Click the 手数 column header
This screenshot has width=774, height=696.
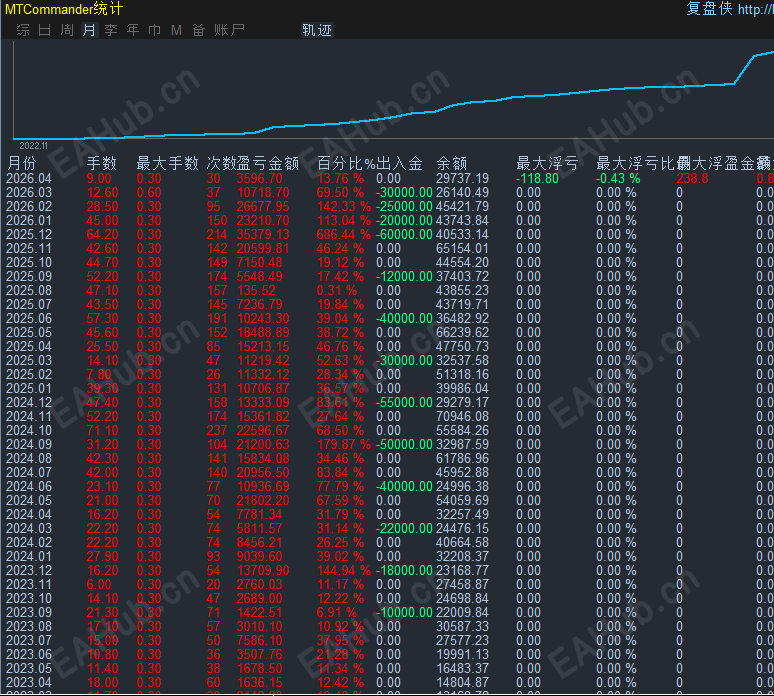102,163
